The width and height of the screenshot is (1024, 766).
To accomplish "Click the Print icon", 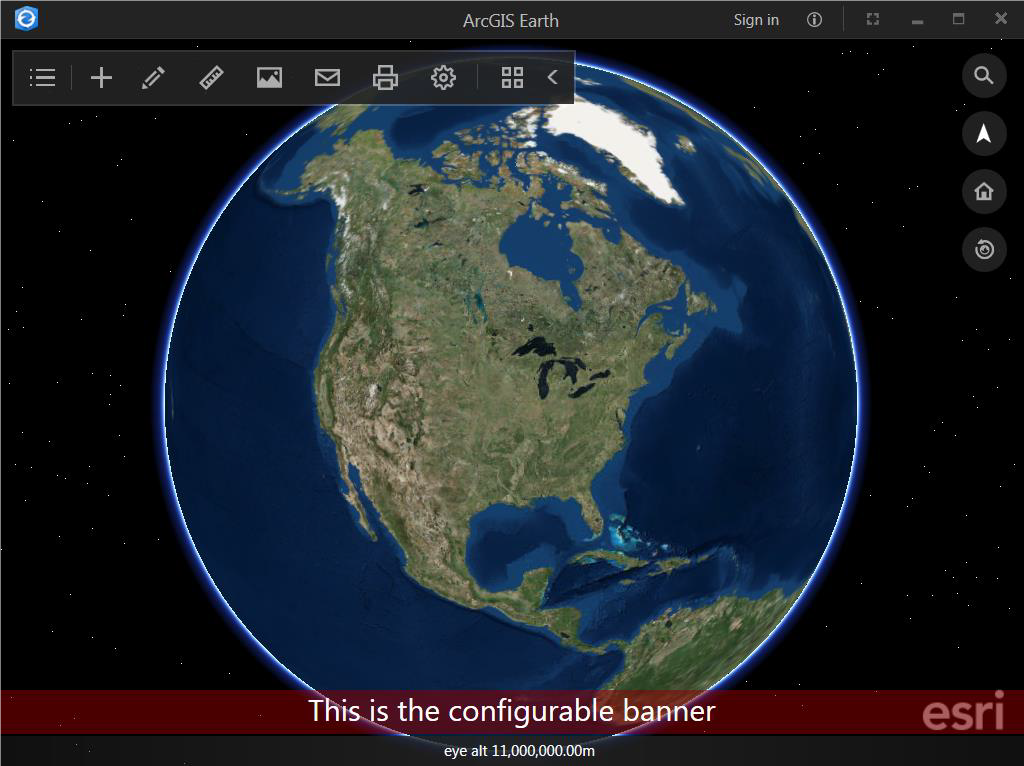I will (x=385, y=78).
